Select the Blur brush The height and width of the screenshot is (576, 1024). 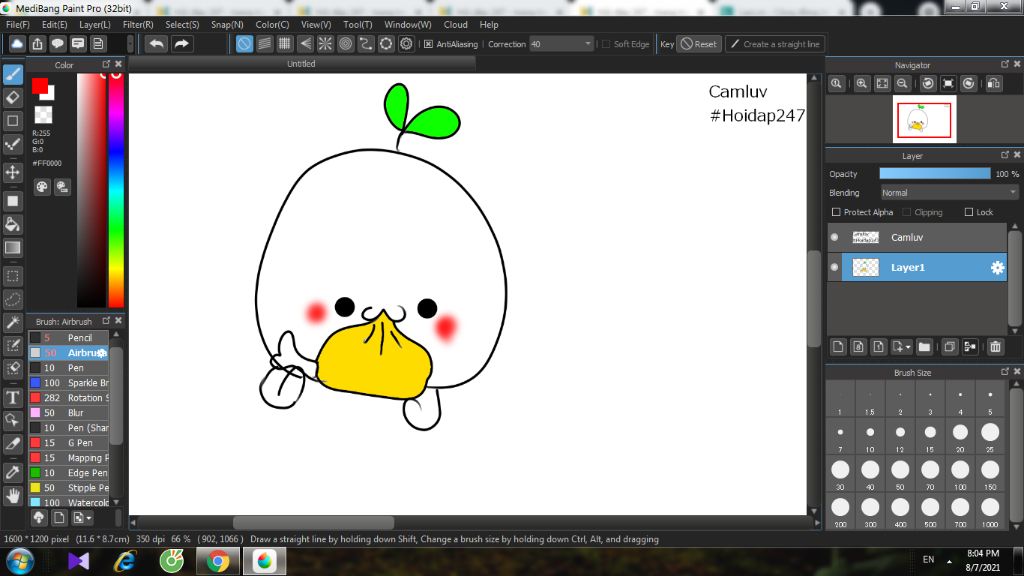69,413
